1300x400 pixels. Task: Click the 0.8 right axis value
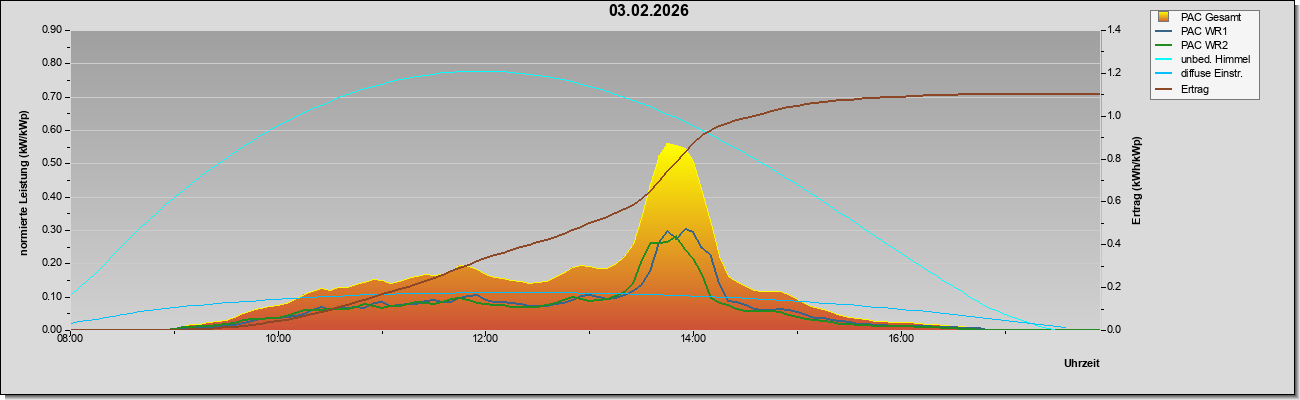pos(1113,158)
